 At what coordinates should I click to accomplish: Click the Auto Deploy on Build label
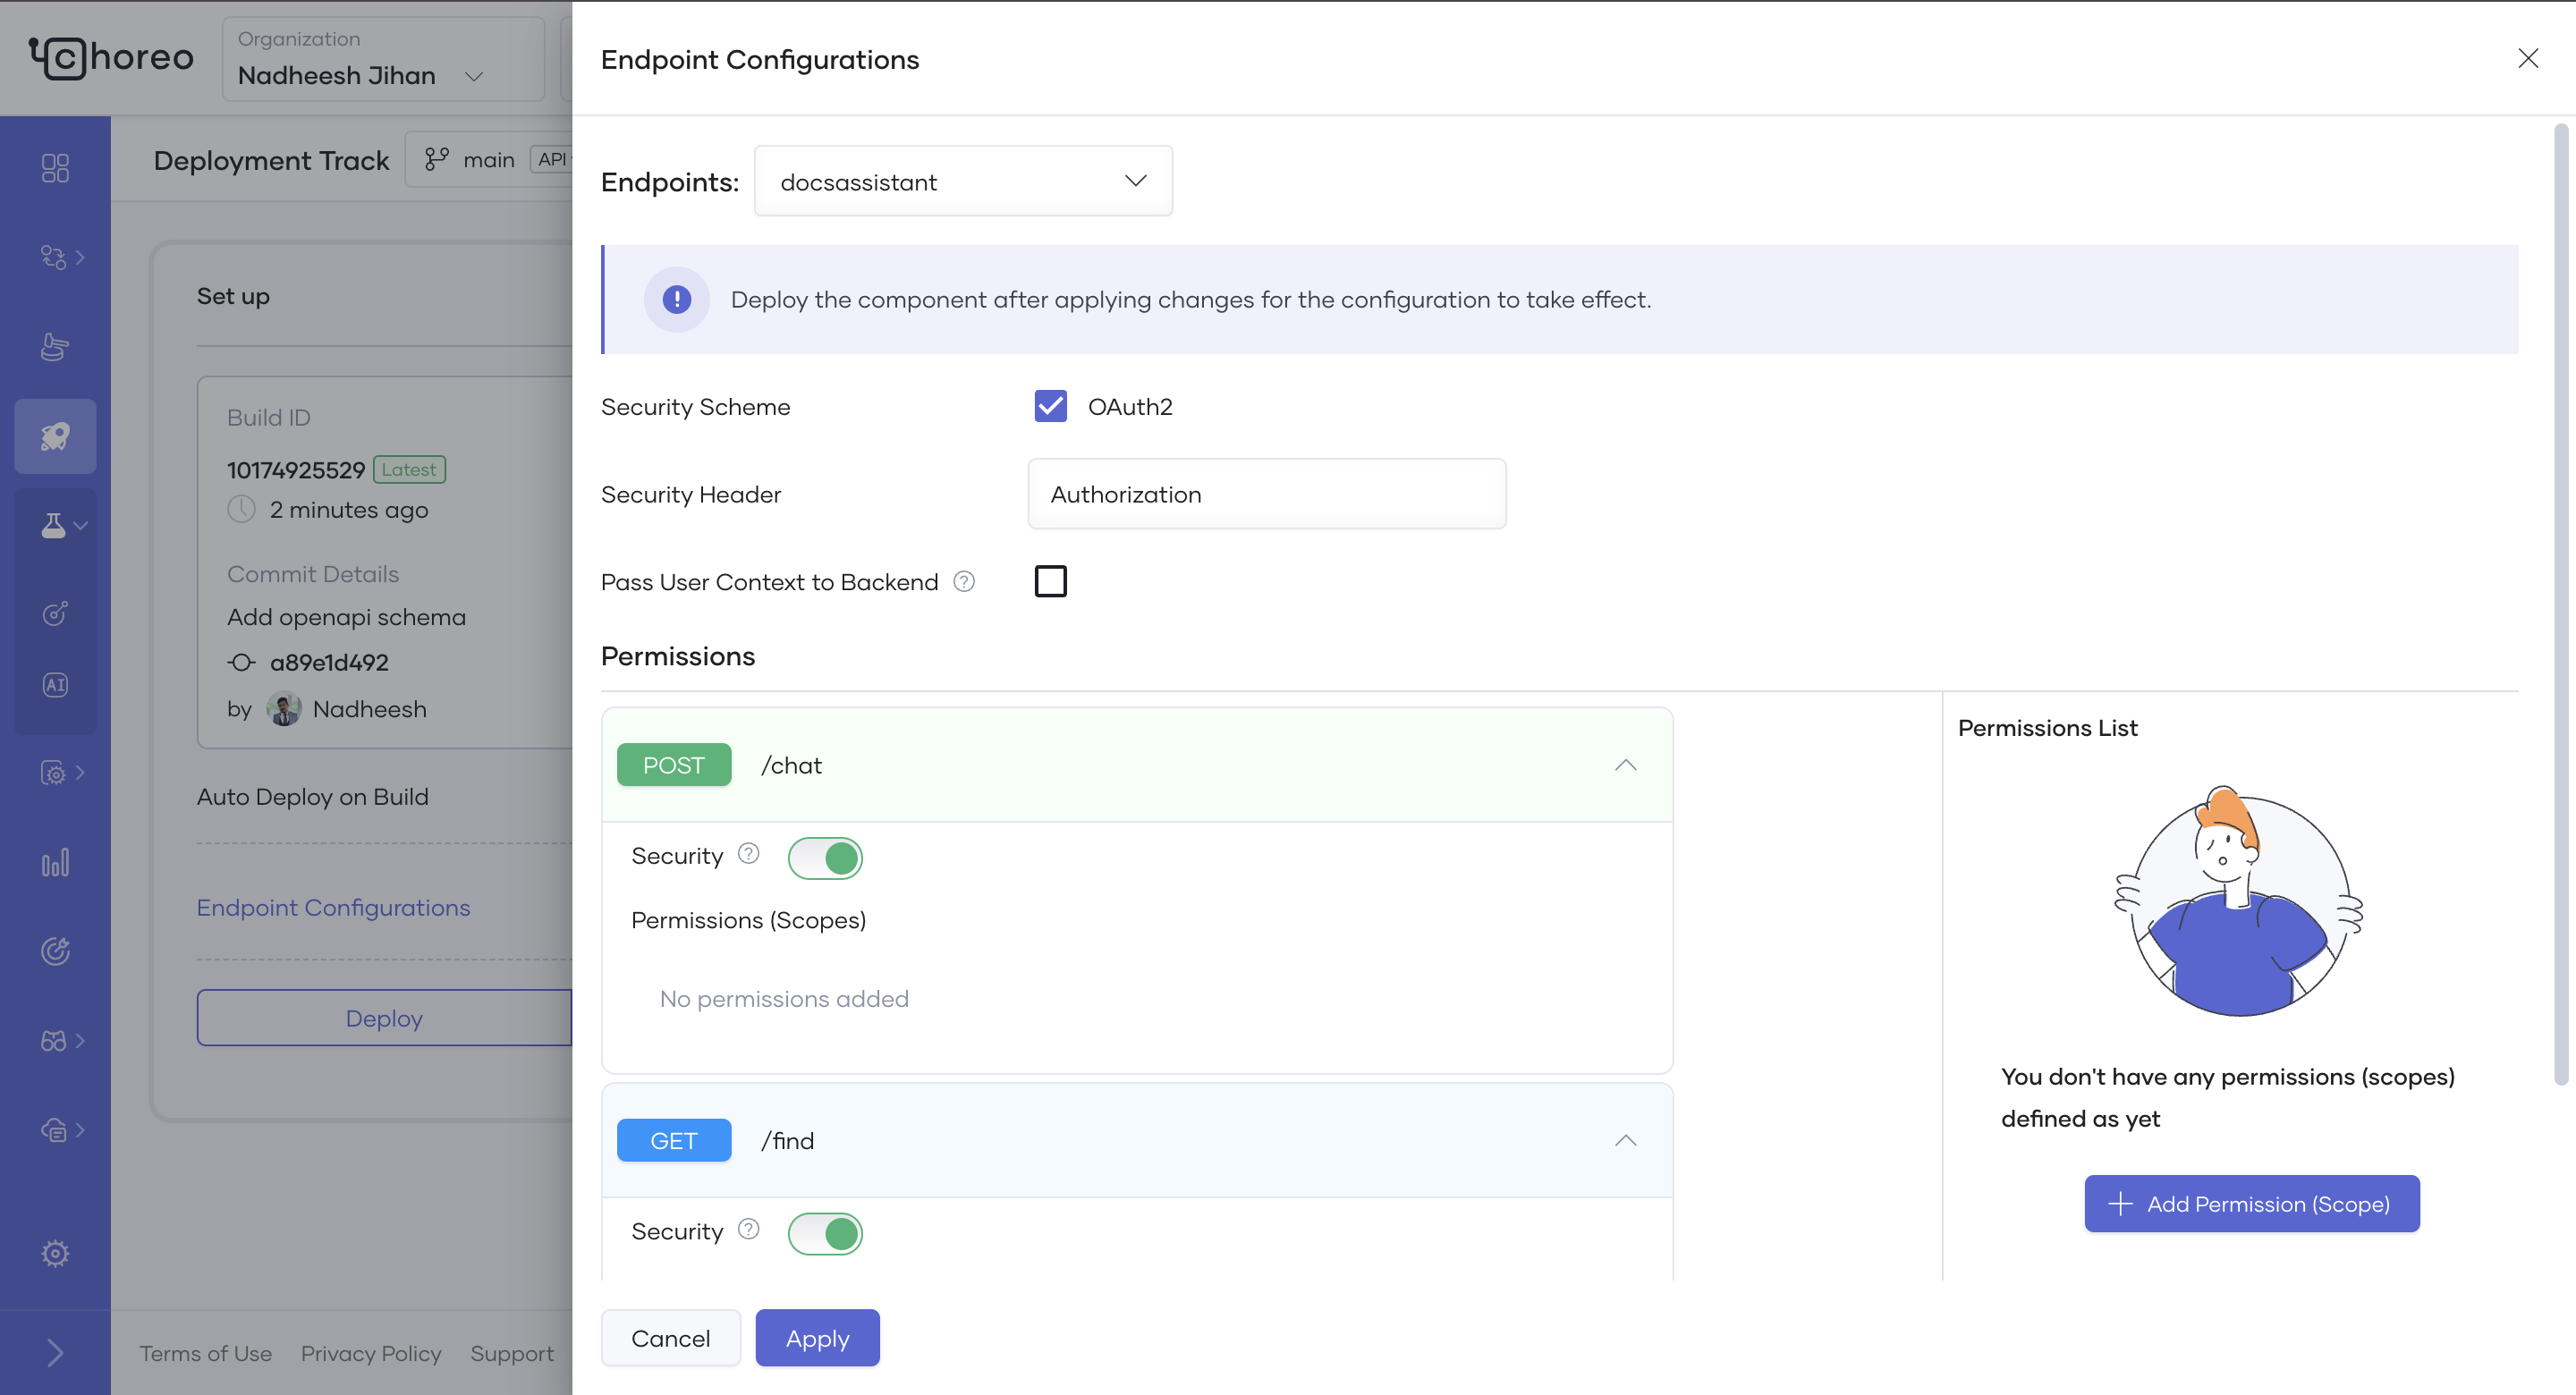pyautogui.click(x=313, y=796)
